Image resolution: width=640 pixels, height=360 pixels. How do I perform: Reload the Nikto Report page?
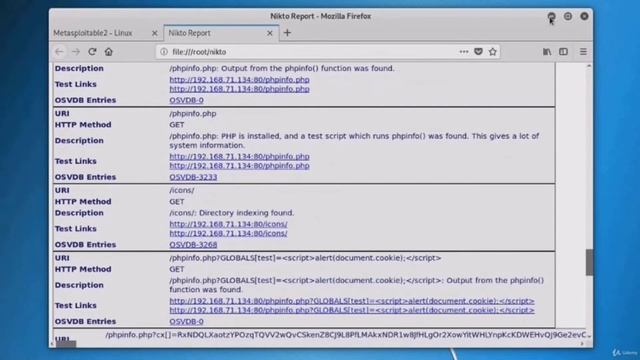coord(92,52)
